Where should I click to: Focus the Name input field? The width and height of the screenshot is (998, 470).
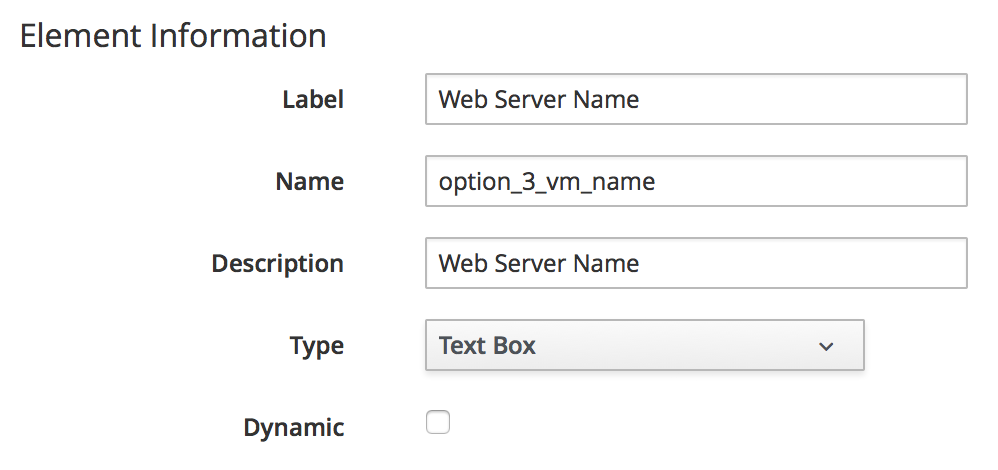[x=695, y=181]
